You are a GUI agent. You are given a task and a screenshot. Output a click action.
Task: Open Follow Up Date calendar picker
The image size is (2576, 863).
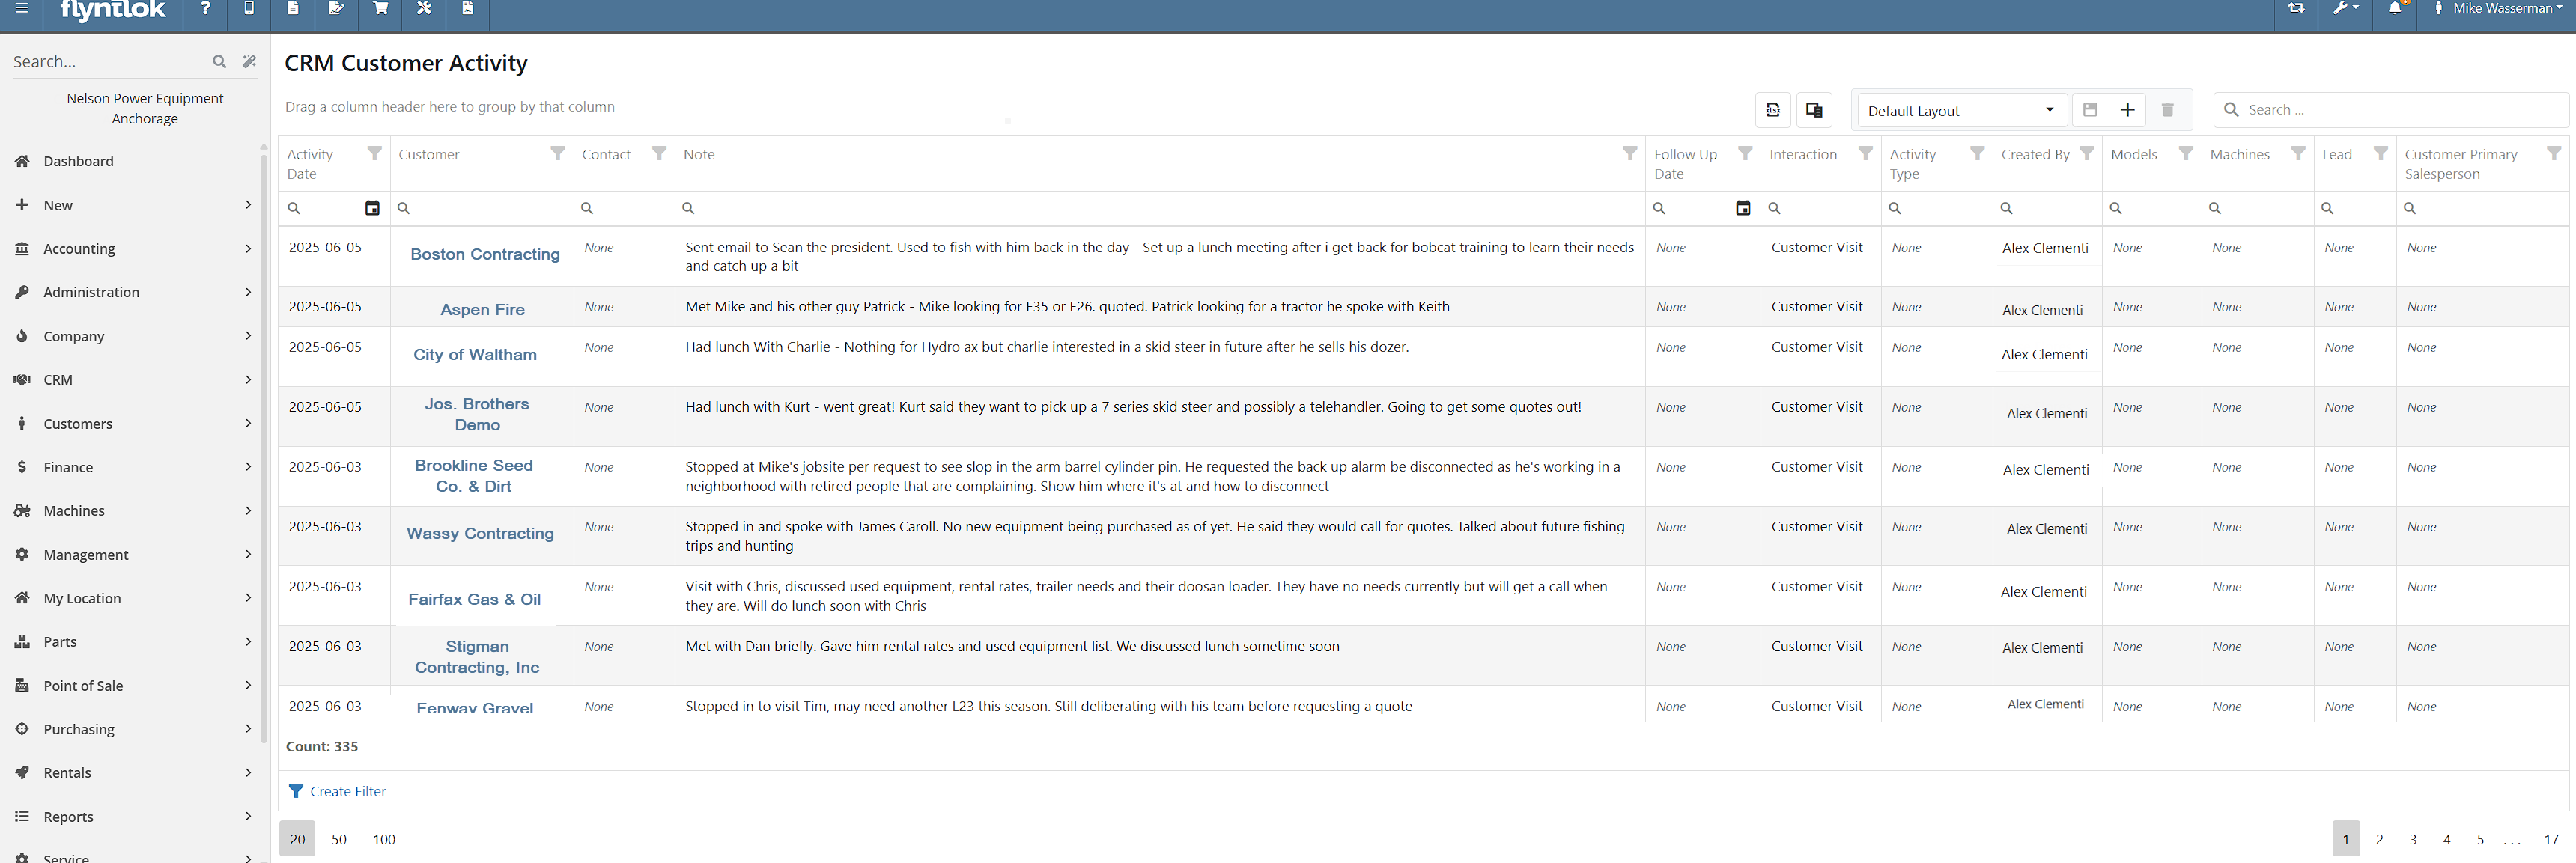point(1743,208)
